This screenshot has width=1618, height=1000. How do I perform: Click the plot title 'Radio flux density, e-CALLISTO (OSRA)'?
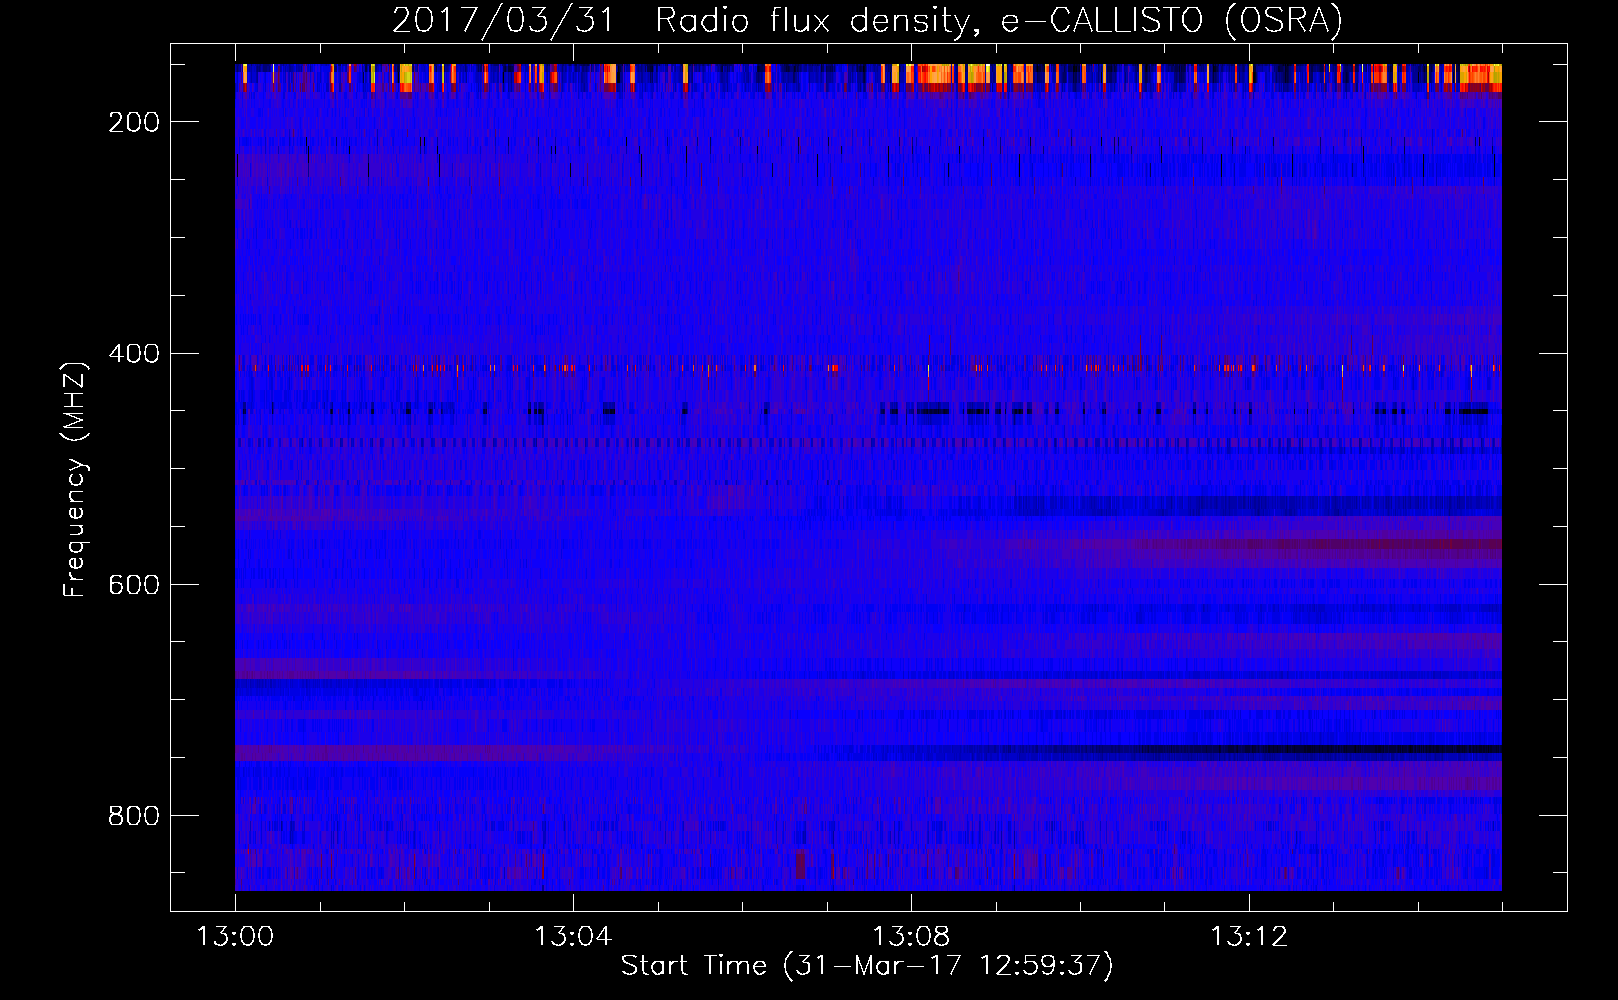point(999,20)
